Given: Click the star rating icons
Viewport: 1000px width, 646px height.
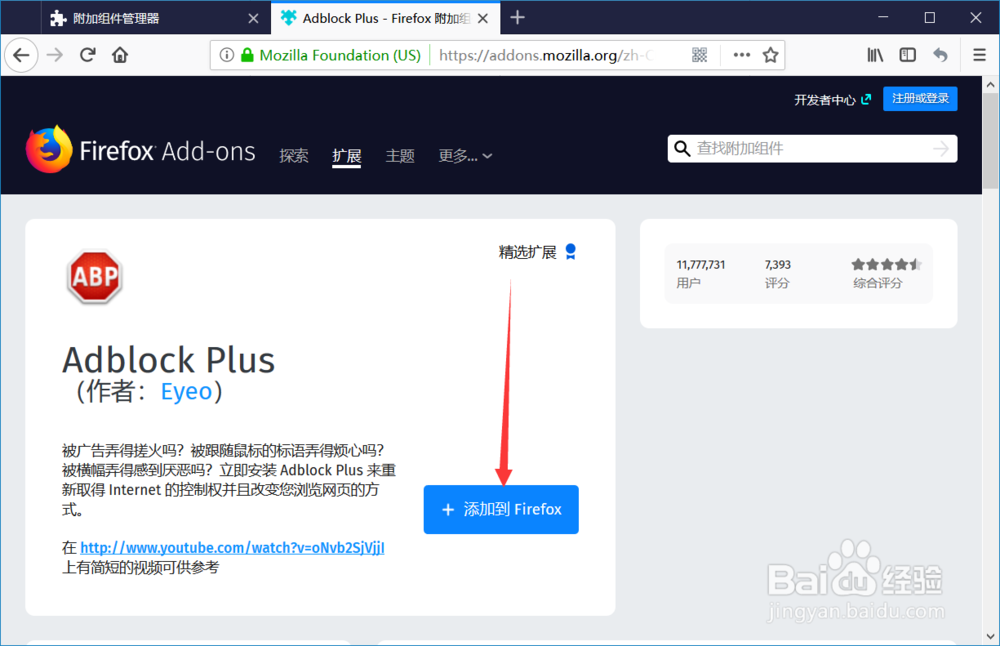Looking at the screenshot, I should click(x=886, y=265).
